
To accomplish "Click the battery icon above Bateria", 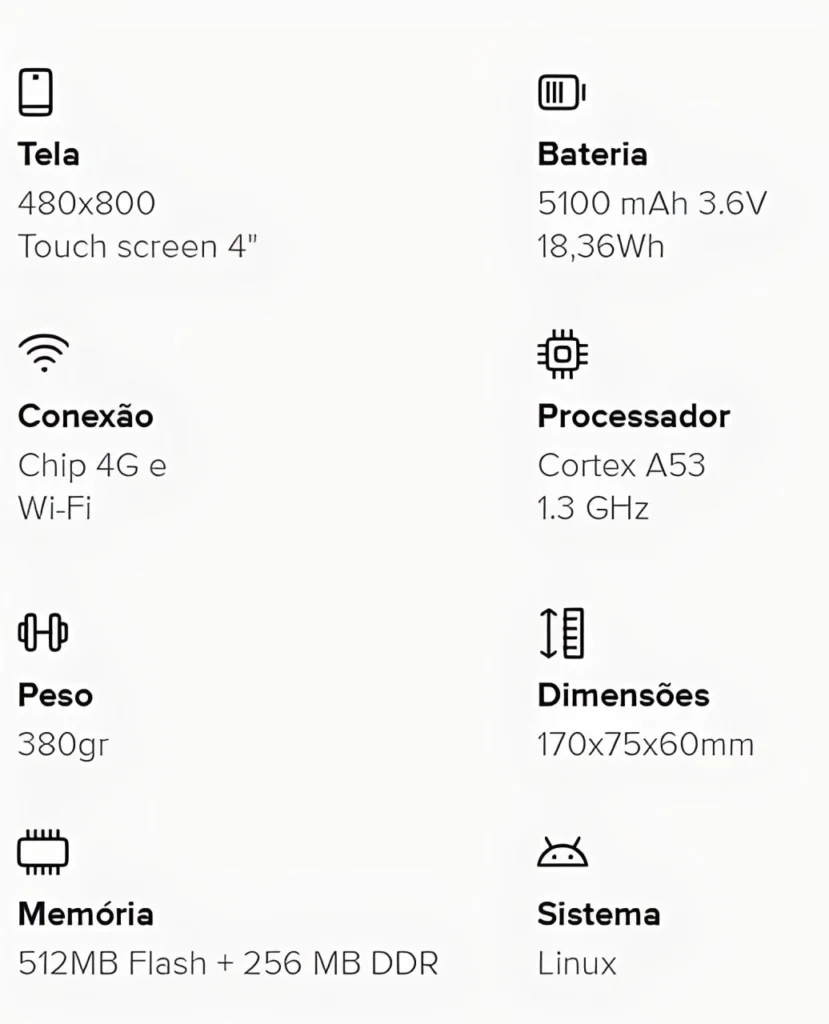I will click(561, 94).
